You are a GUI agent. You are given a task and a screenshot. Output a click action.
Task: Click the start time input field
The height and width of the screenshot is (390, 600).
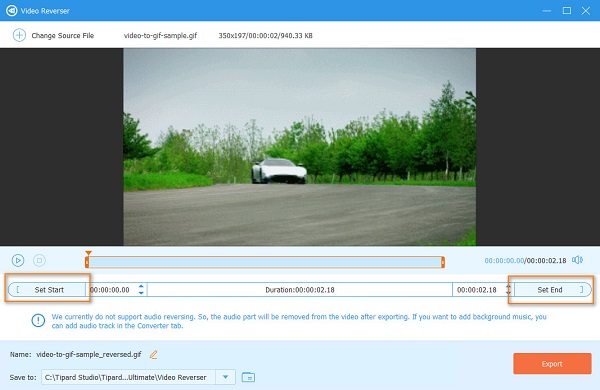point(113,290)
